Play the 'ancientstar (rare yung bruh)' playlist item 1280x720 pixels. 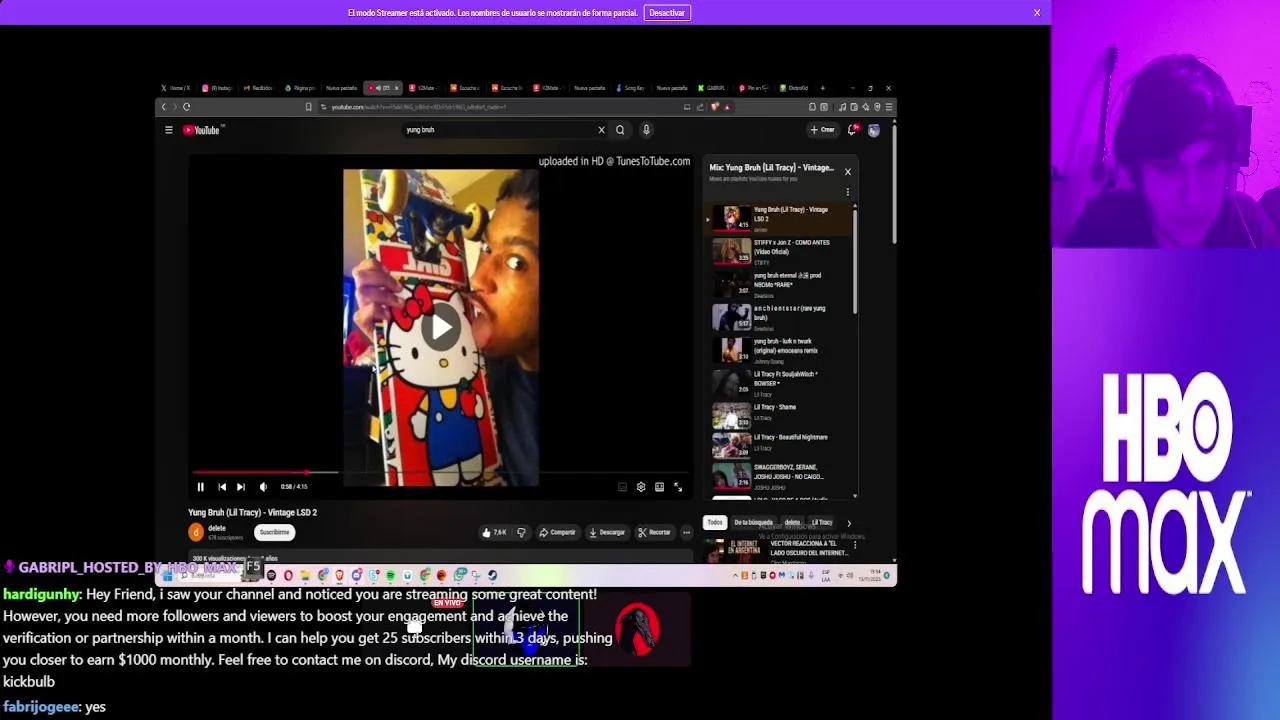coord(780,317)
